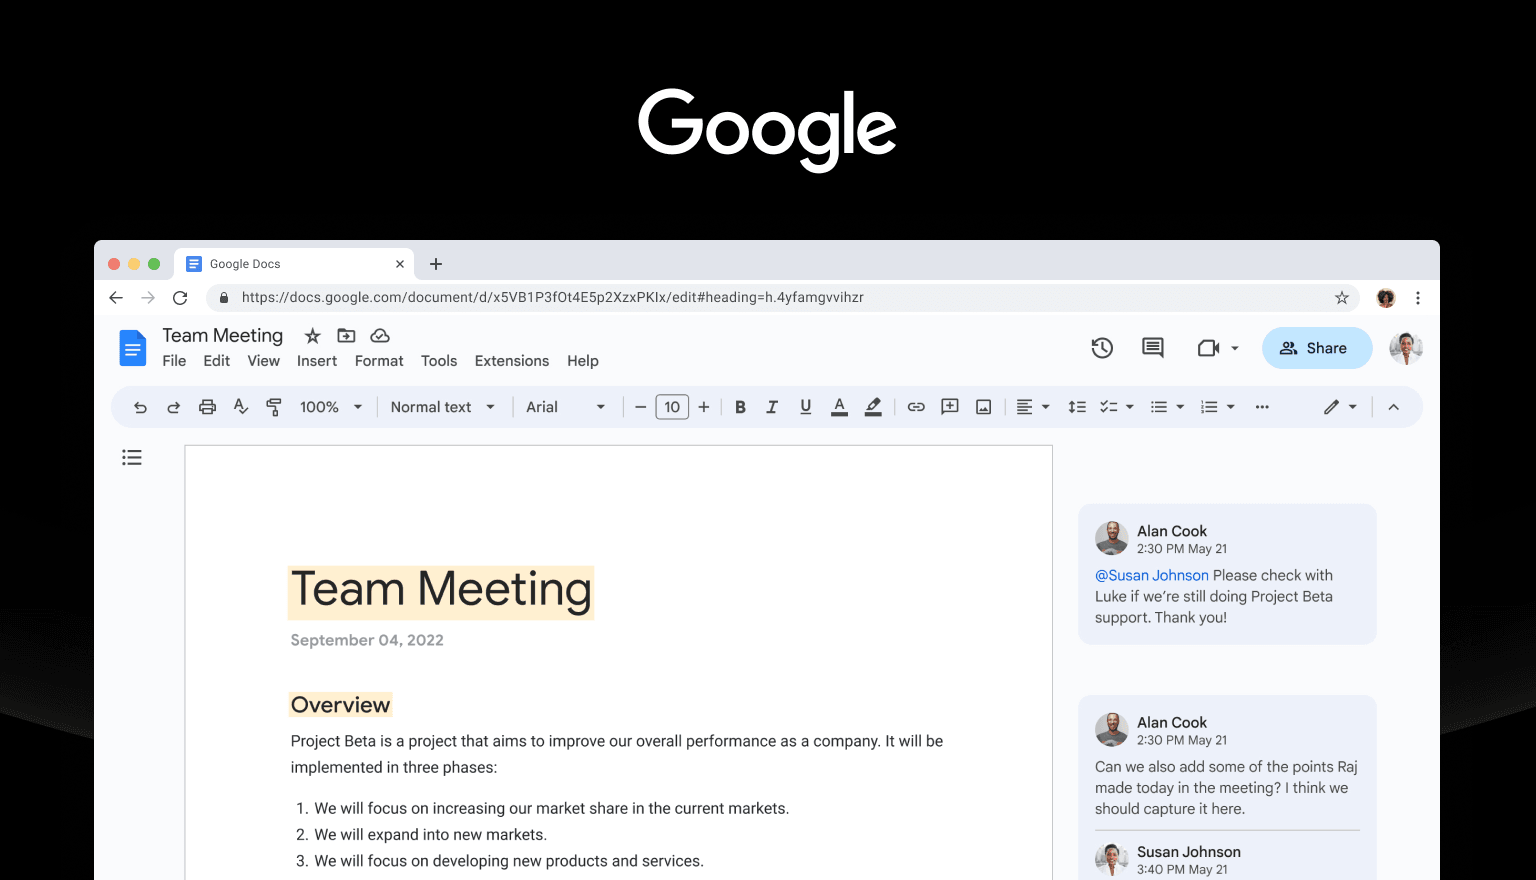This screenshot has width=1536, height=880.
Task: Go forward with browser forward arrow
Action: tap(148, 297)
